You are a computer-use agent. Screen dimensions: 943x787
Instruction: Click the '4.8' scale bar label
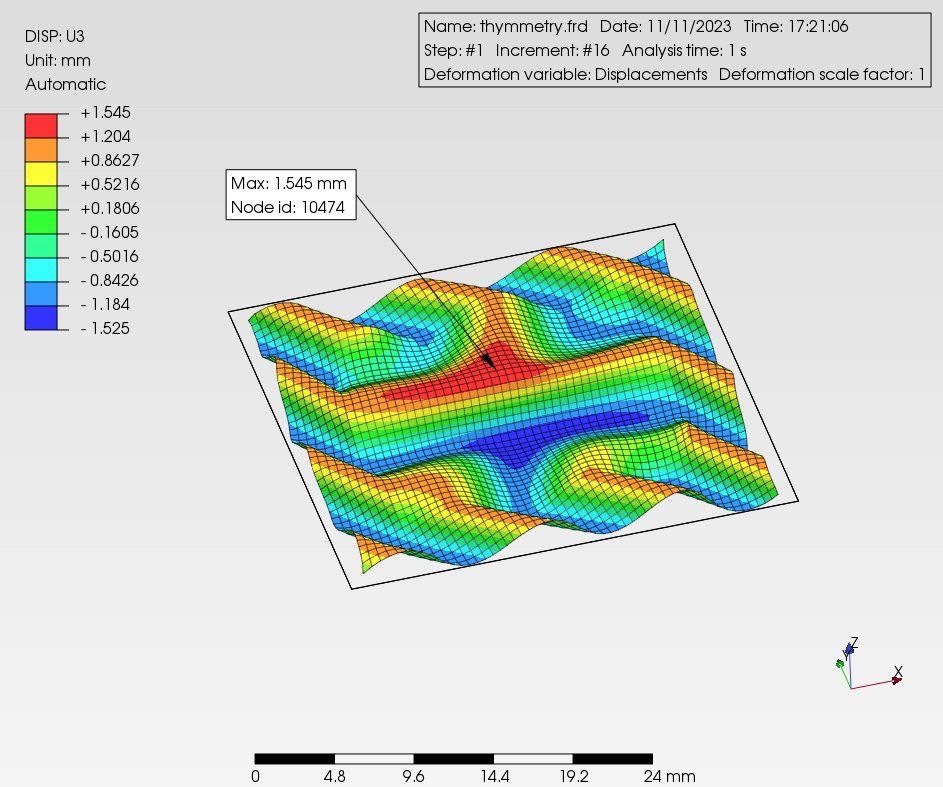click(x=334, y=776)
